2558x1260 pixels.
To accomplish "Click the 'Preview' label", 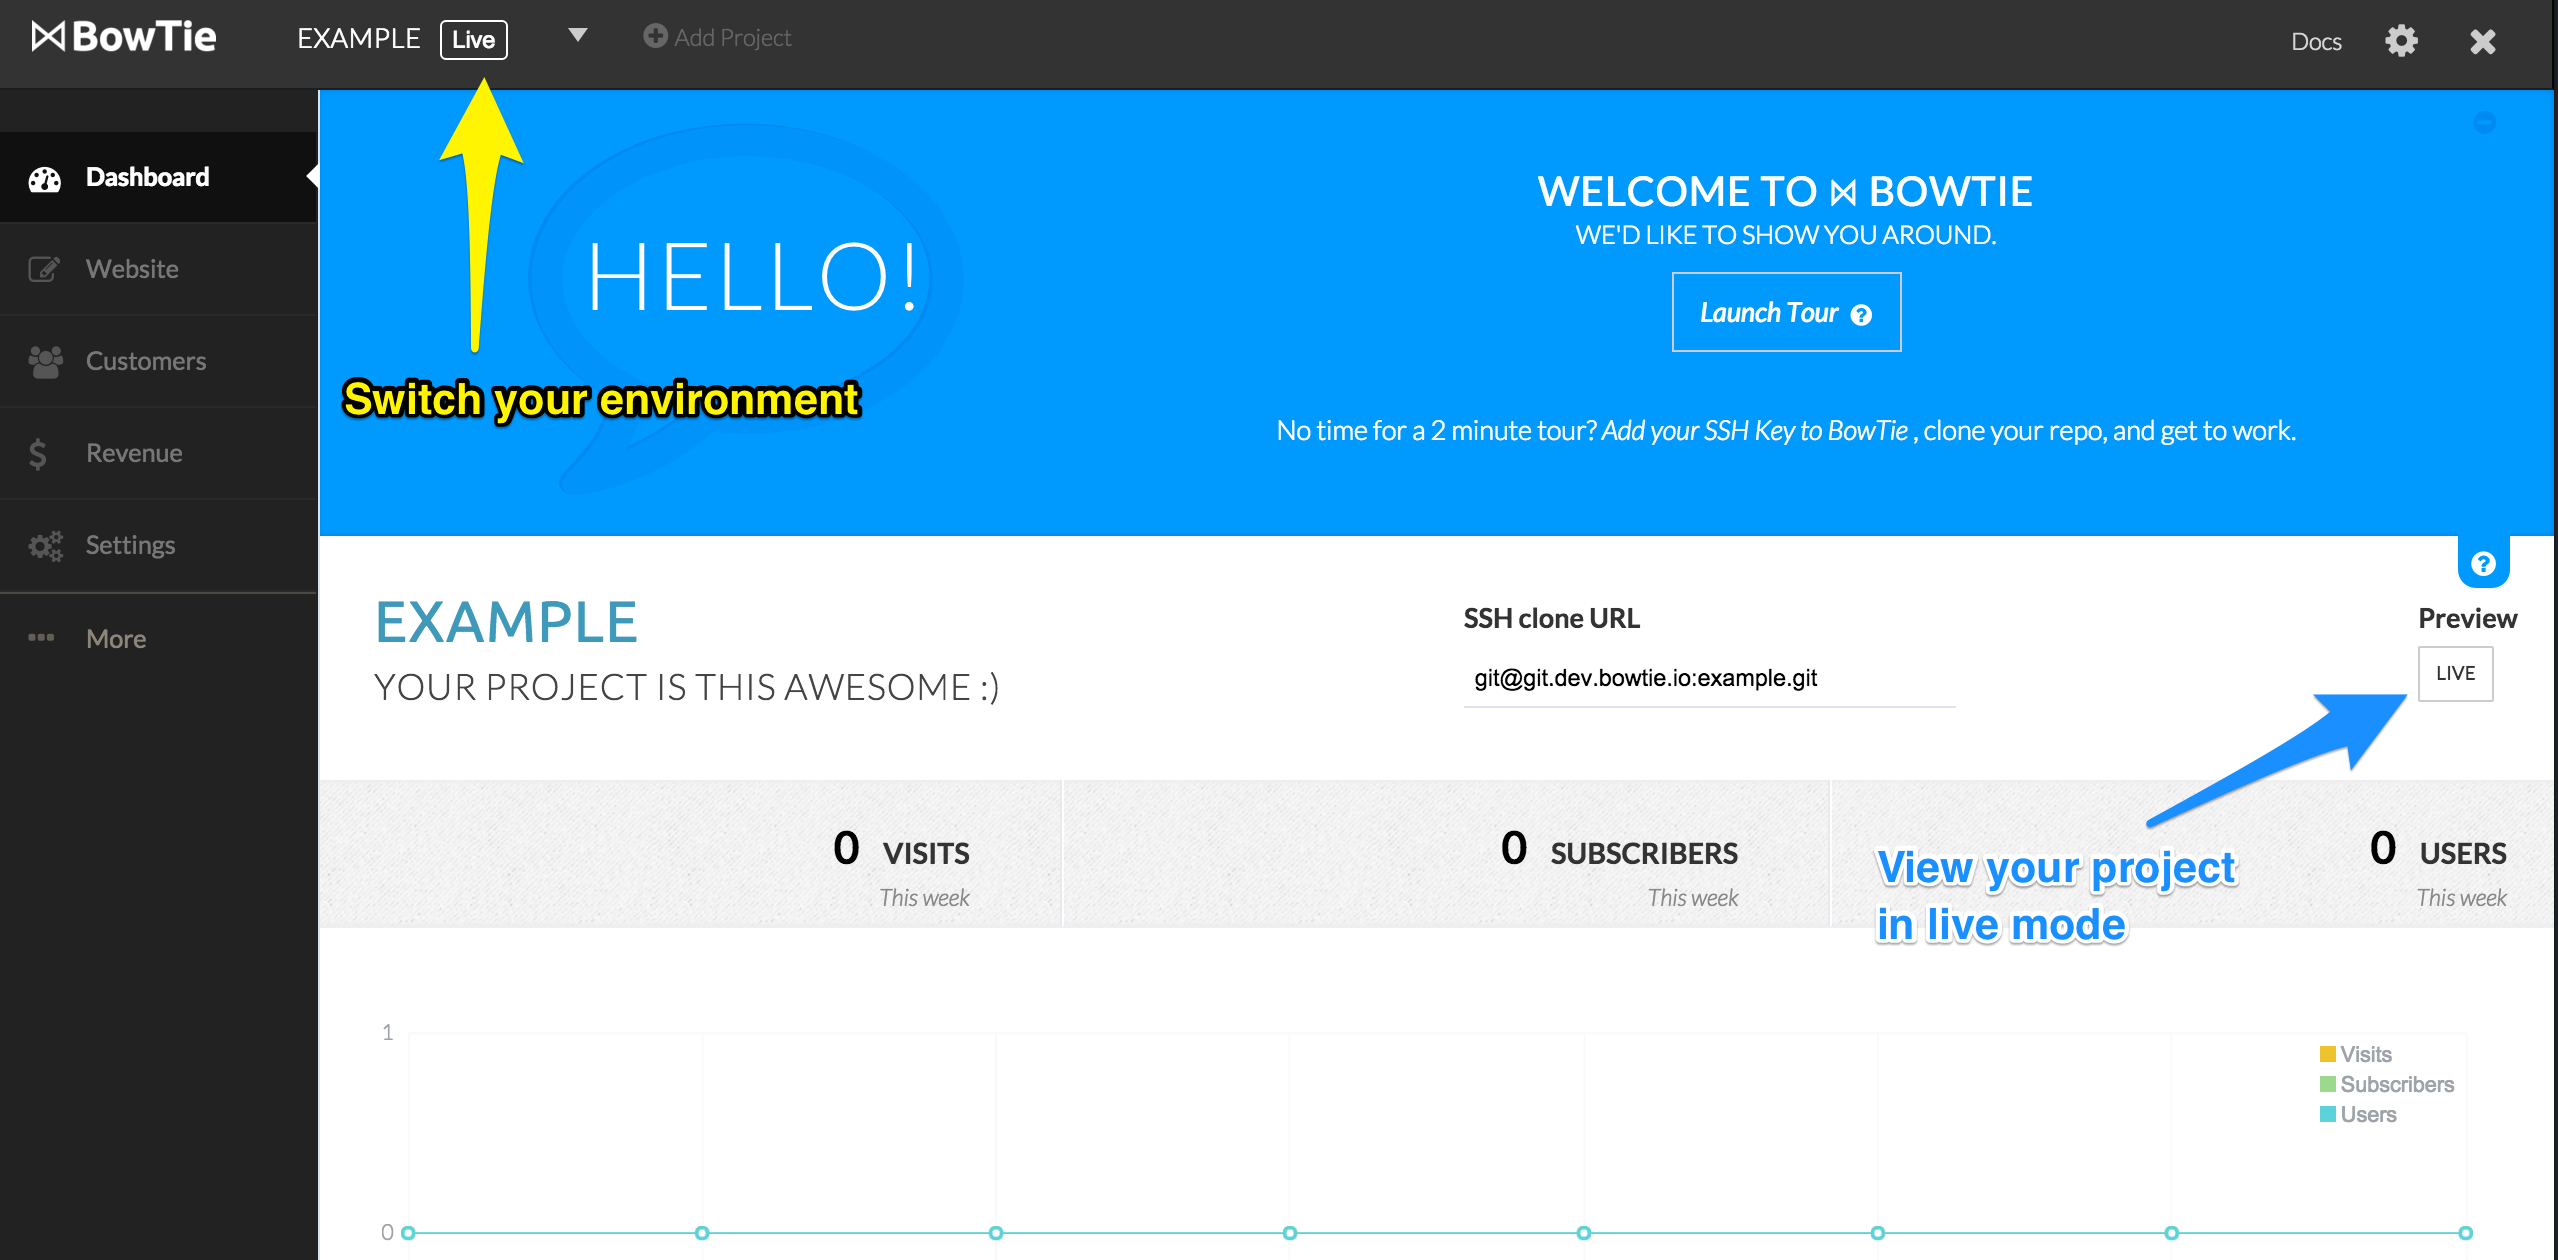I will (x=2467, y=618).
